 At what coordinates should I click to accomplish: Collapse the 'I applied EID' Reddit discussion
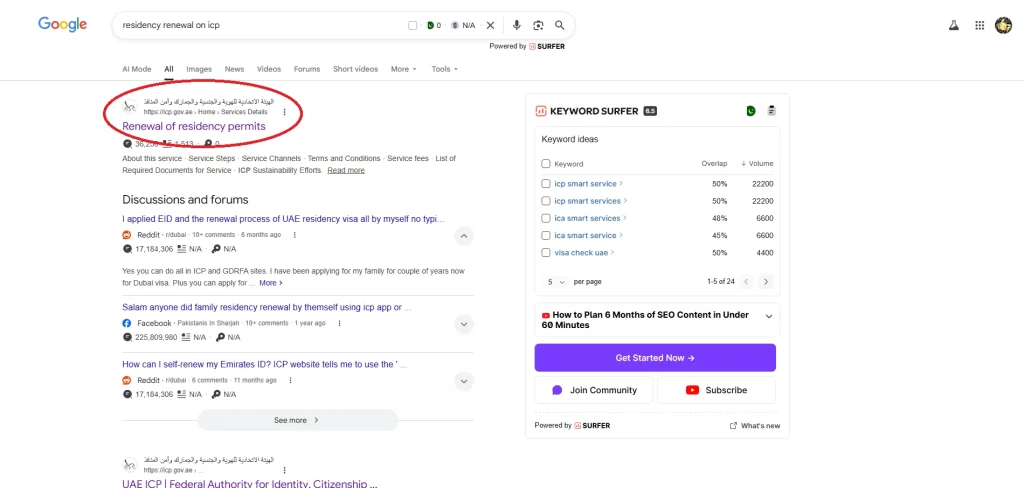(464, 236)
